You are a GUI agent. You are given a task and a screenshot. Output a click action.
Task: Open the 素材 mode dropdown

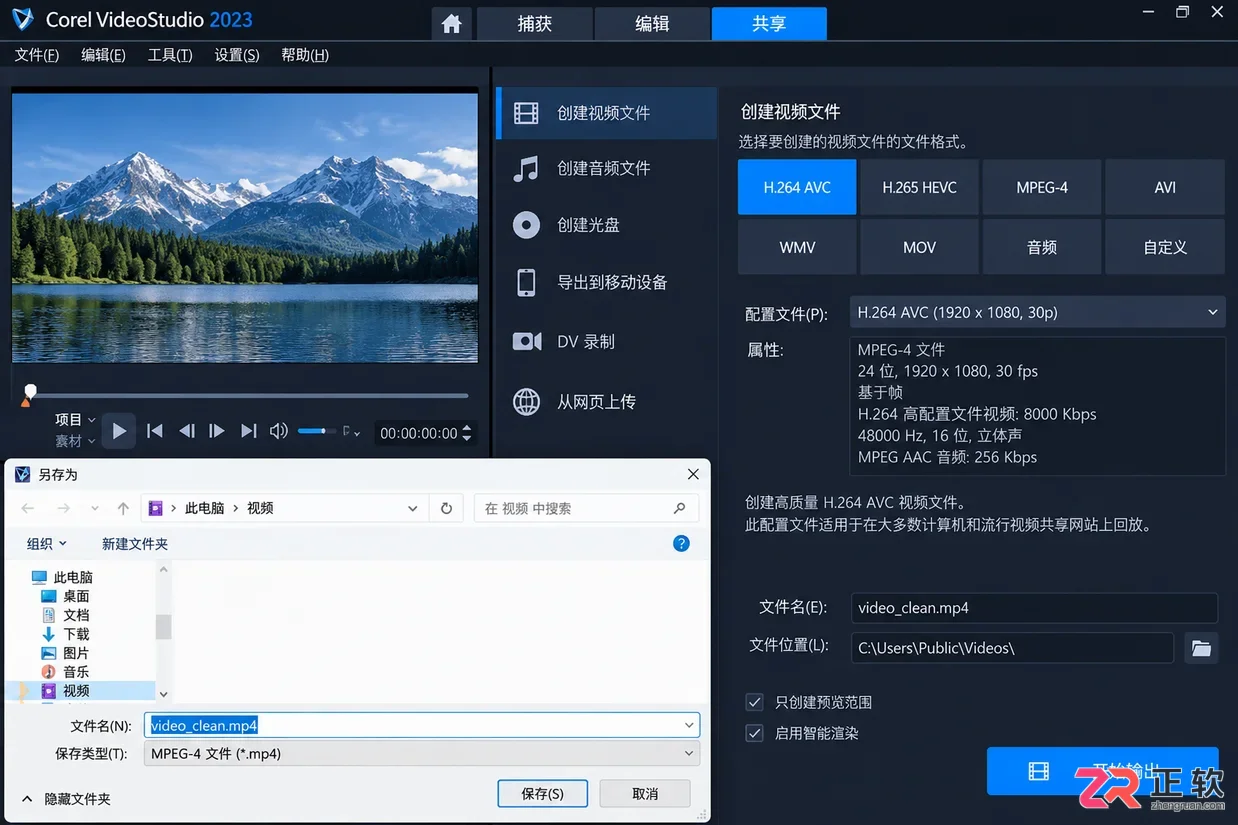75,441
